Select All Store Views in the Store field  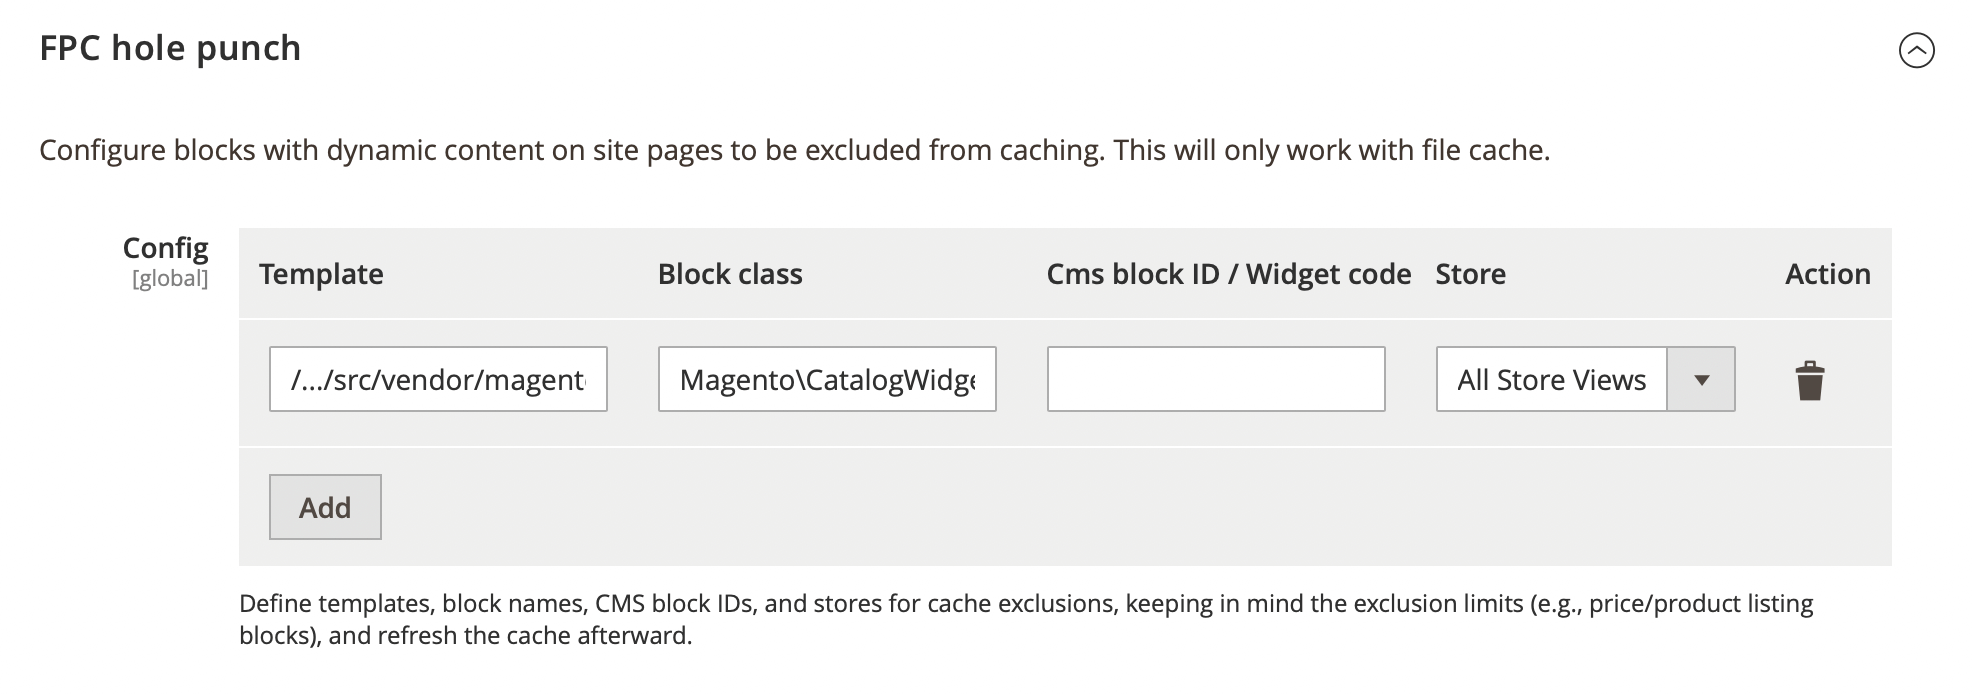point(1551,380)
